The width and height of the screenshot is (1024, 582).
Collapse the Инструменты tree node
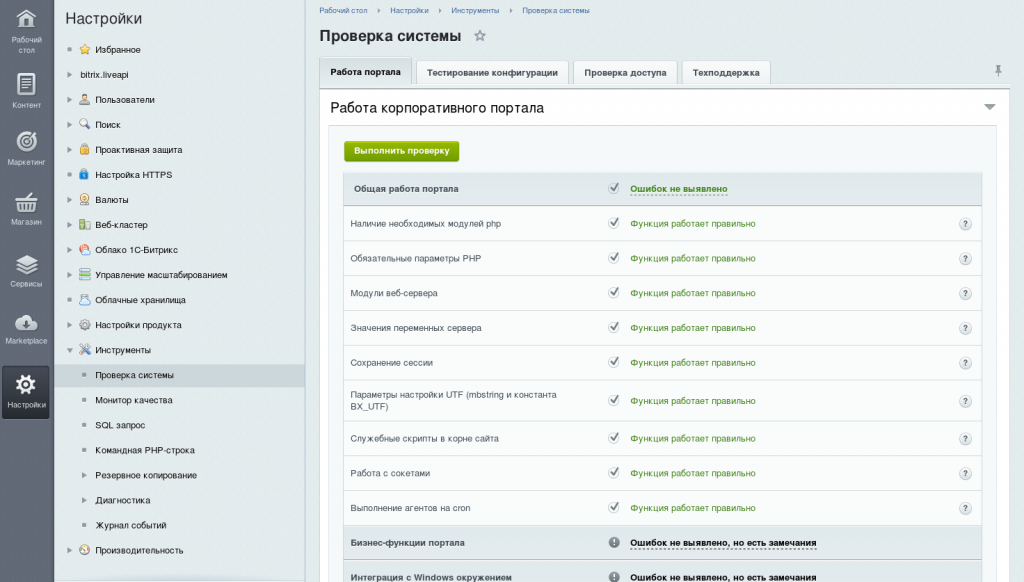[x=70, y=350]
